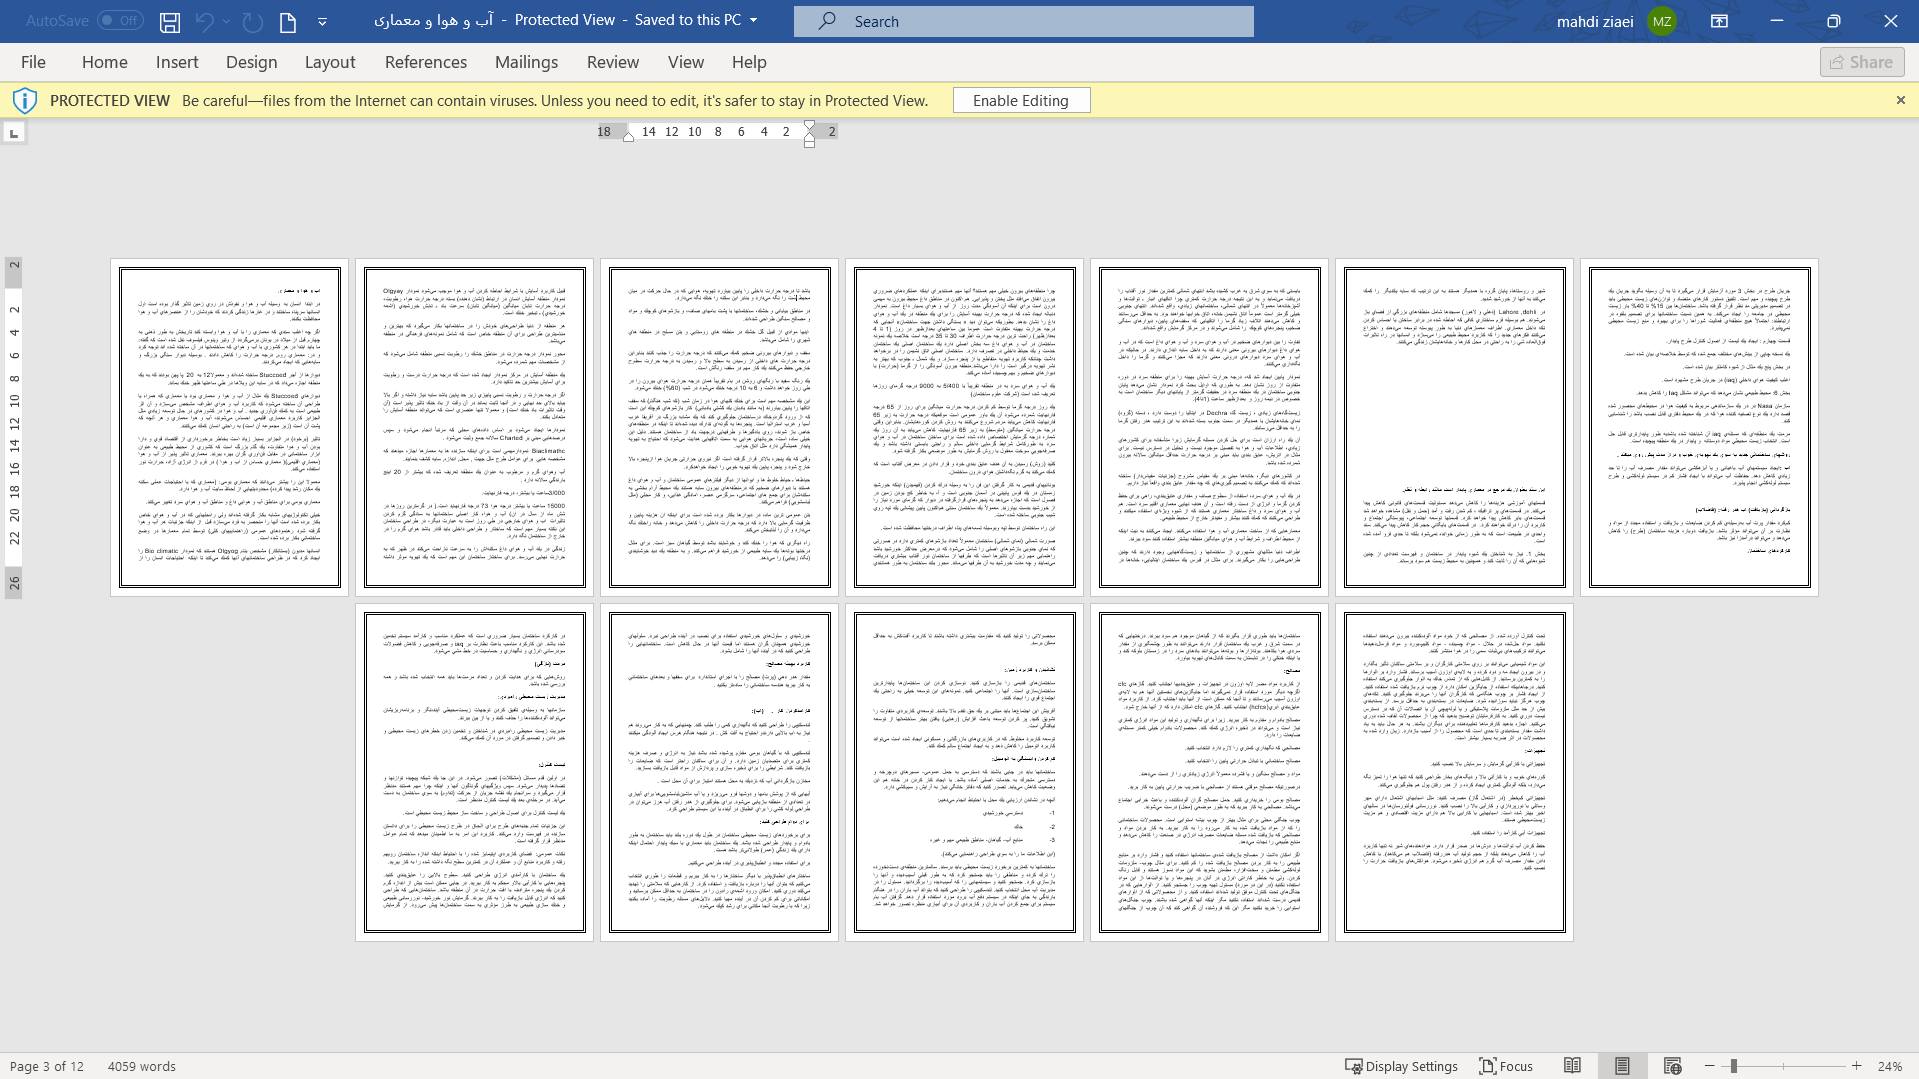Switch to Read Mode view icon

[1573, 1066]
